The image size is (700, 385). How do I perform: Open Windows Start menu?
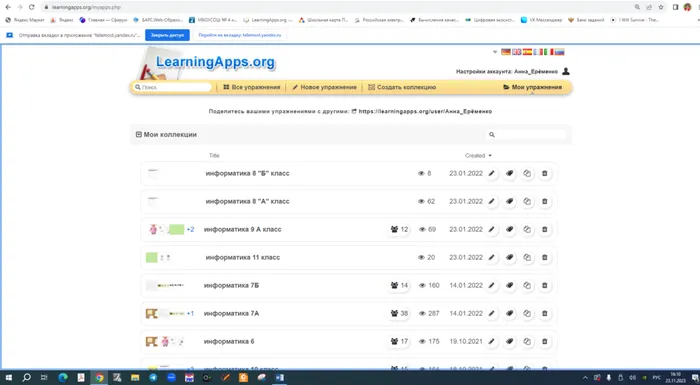click(x=8, y=377)
